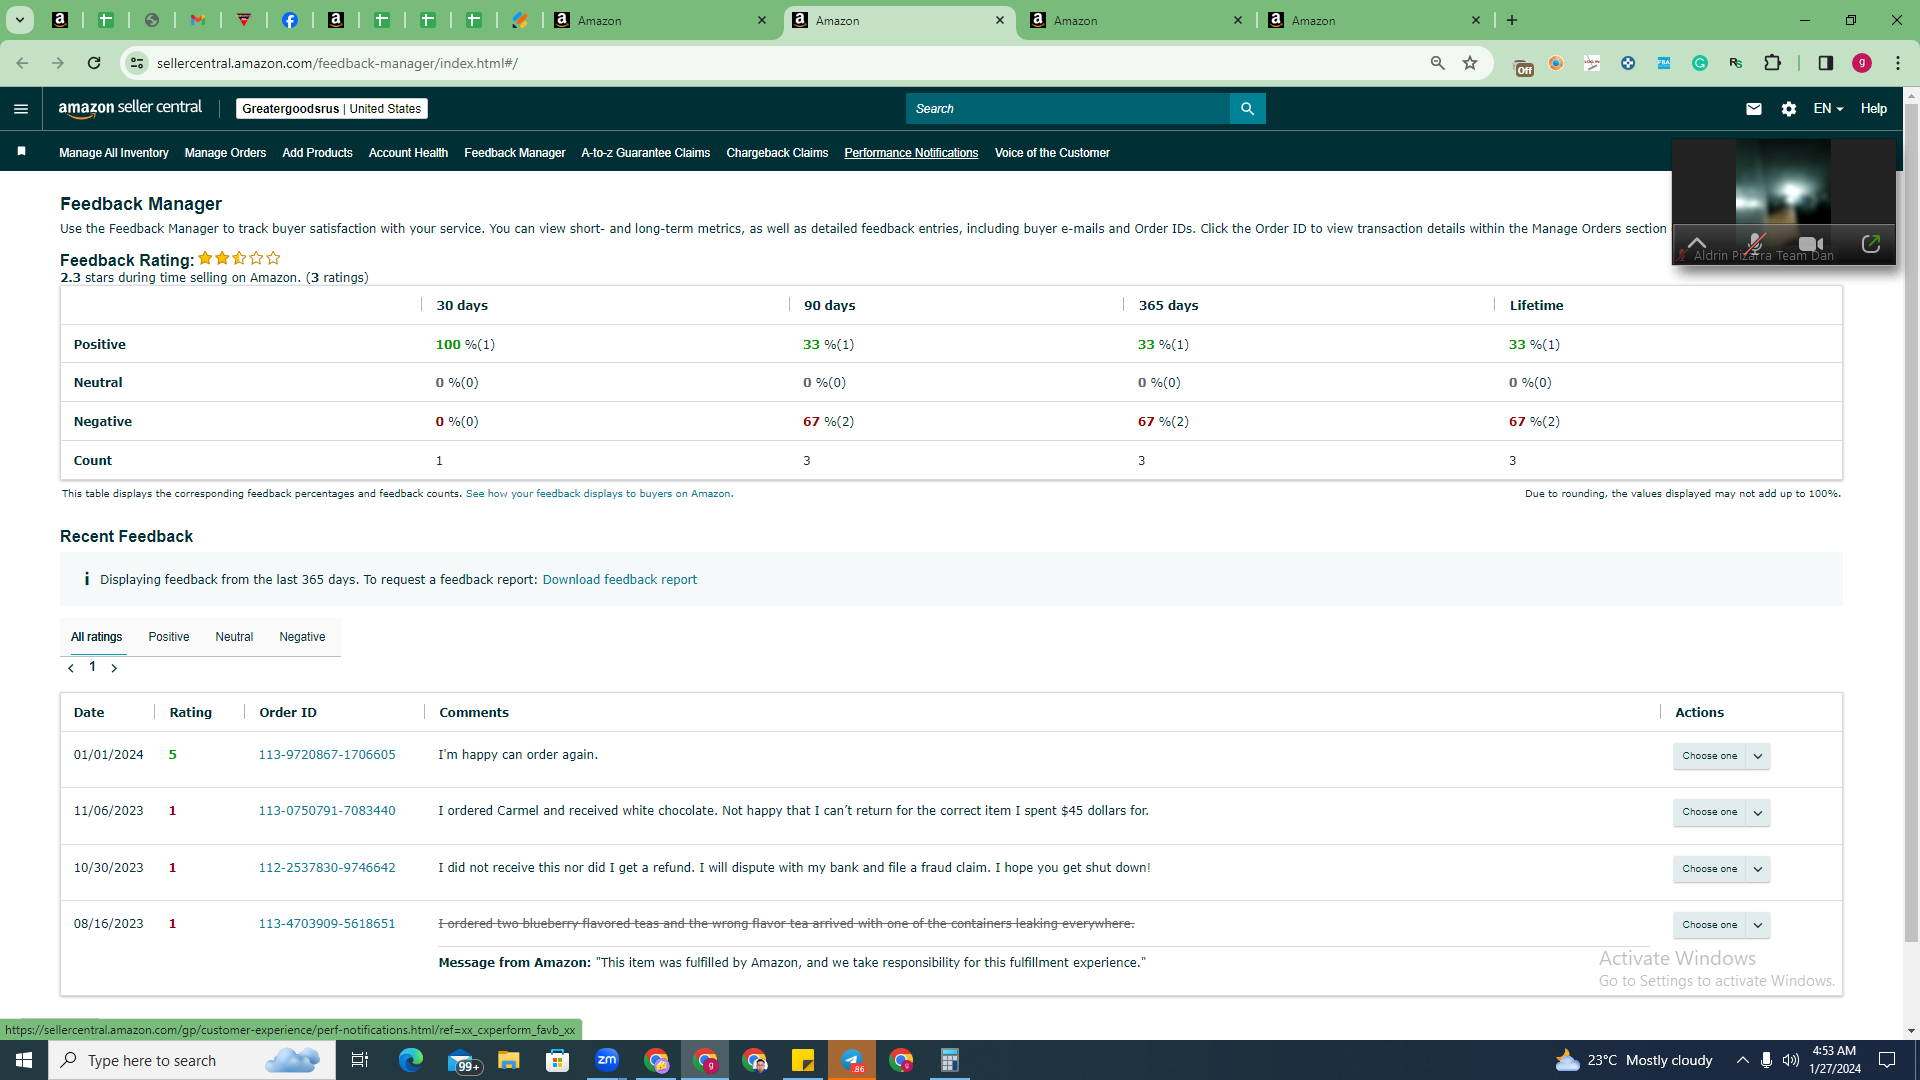
Task: Switch to Negative feedback tab
Action: coord(302,637)
